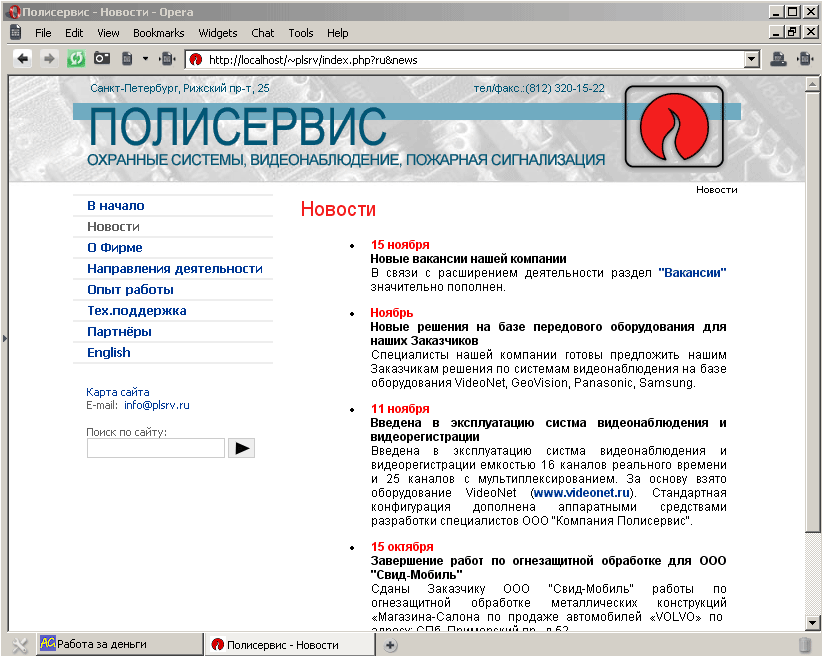Switch site to English version
This screenshot has height=656, width=822.
coord(109,352)
